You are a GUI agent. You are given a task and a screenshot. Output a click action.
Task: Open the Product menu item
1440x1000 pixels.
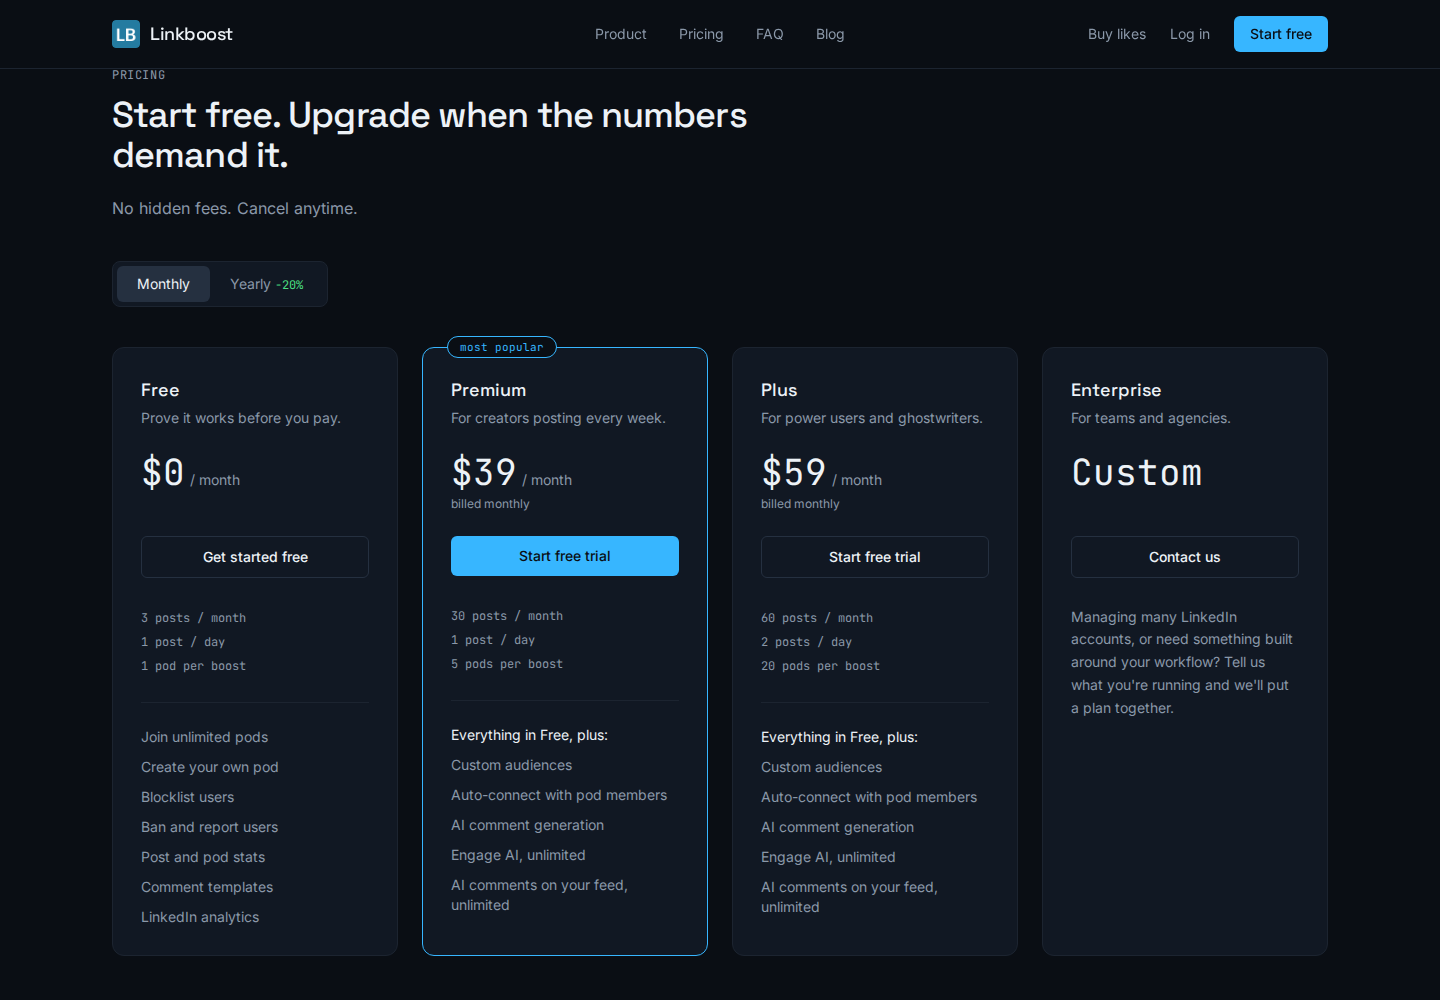click(x=620, y=34)
